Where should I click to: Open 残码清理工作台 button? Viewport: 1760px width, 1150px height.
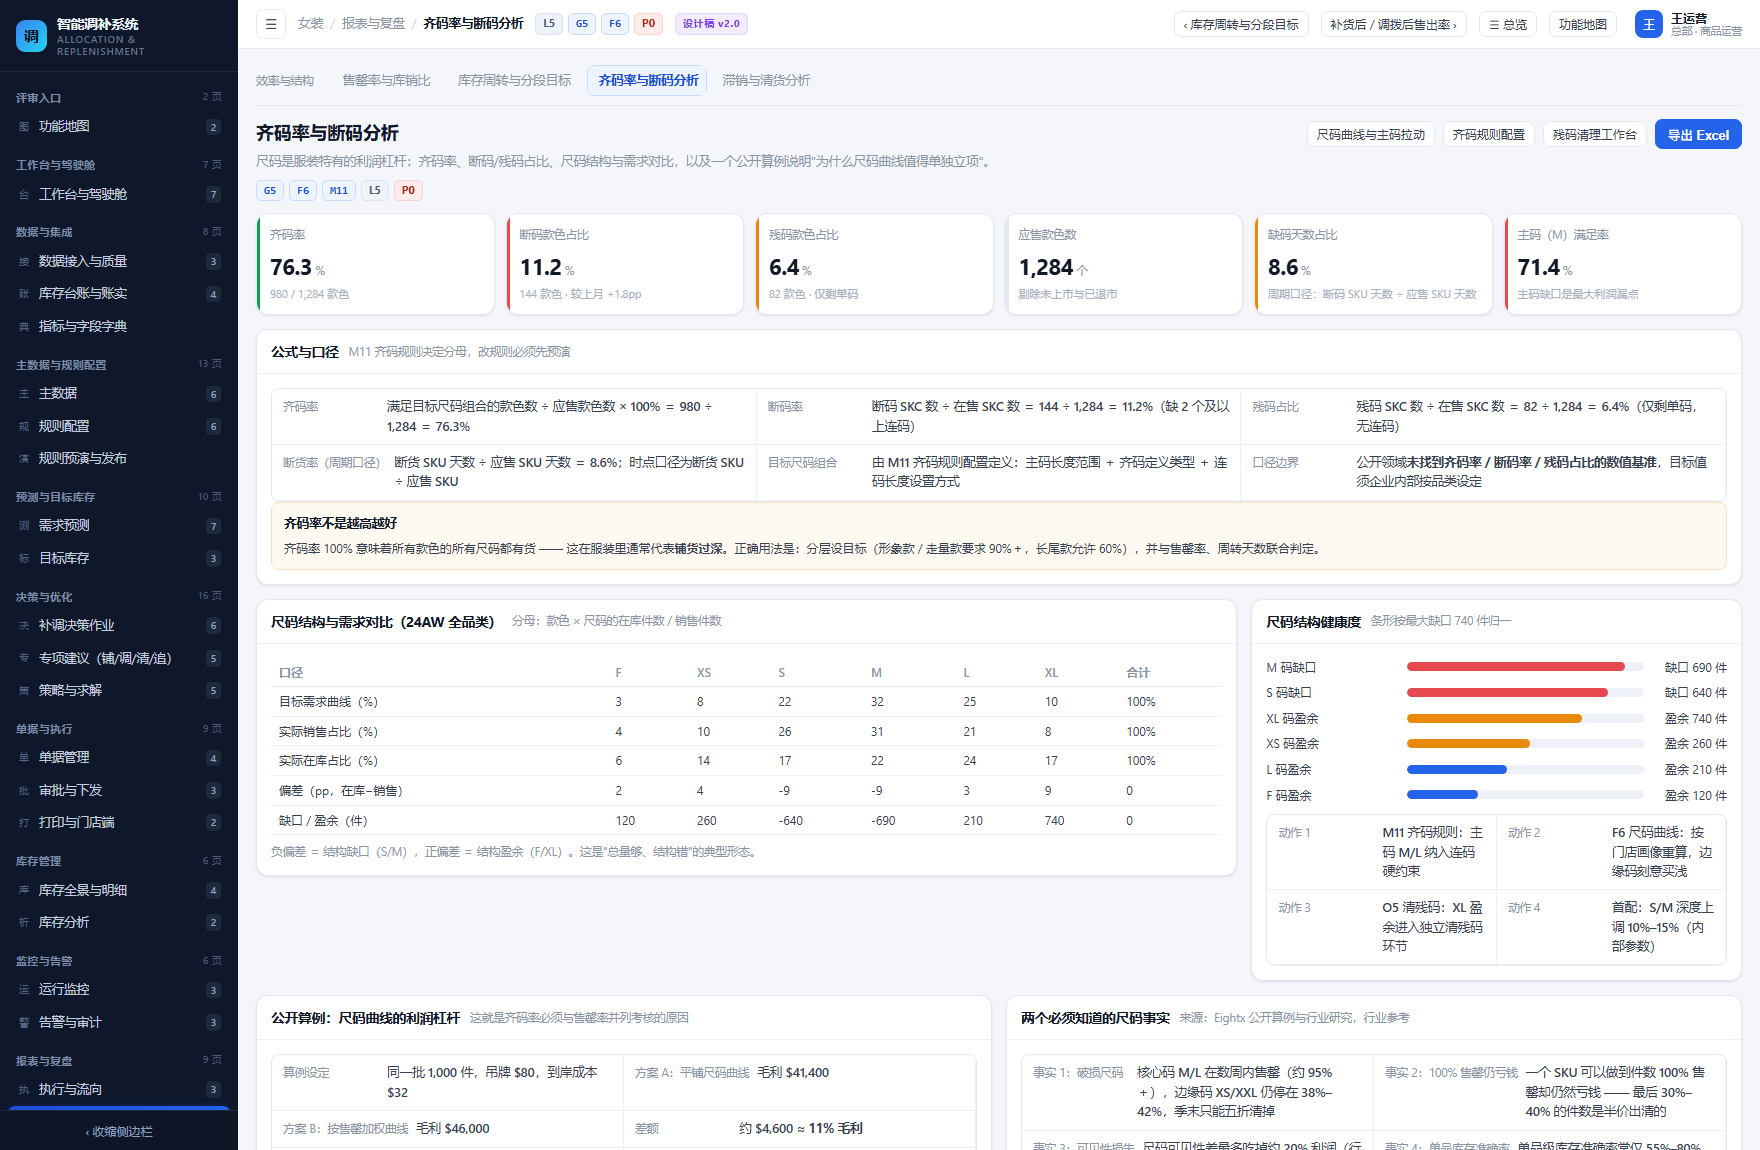(1595, 135)
